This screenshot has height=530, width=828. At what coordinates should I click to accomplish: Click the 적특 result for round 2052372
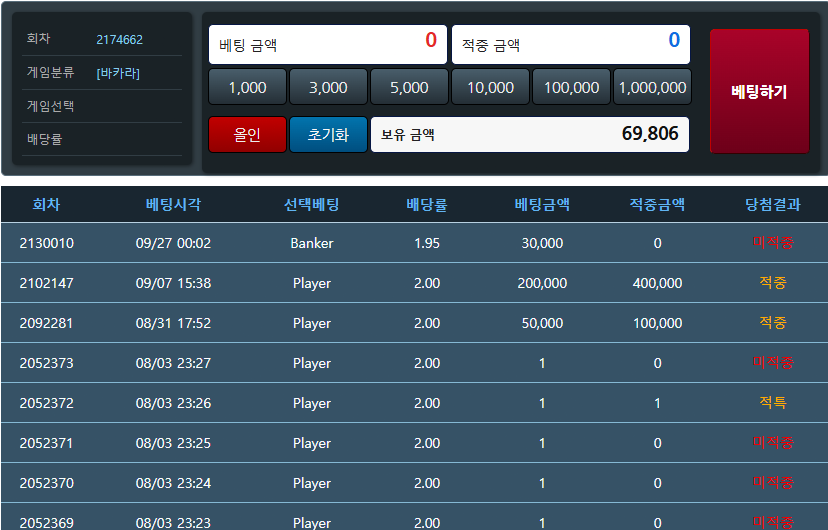tap(773, 403)
